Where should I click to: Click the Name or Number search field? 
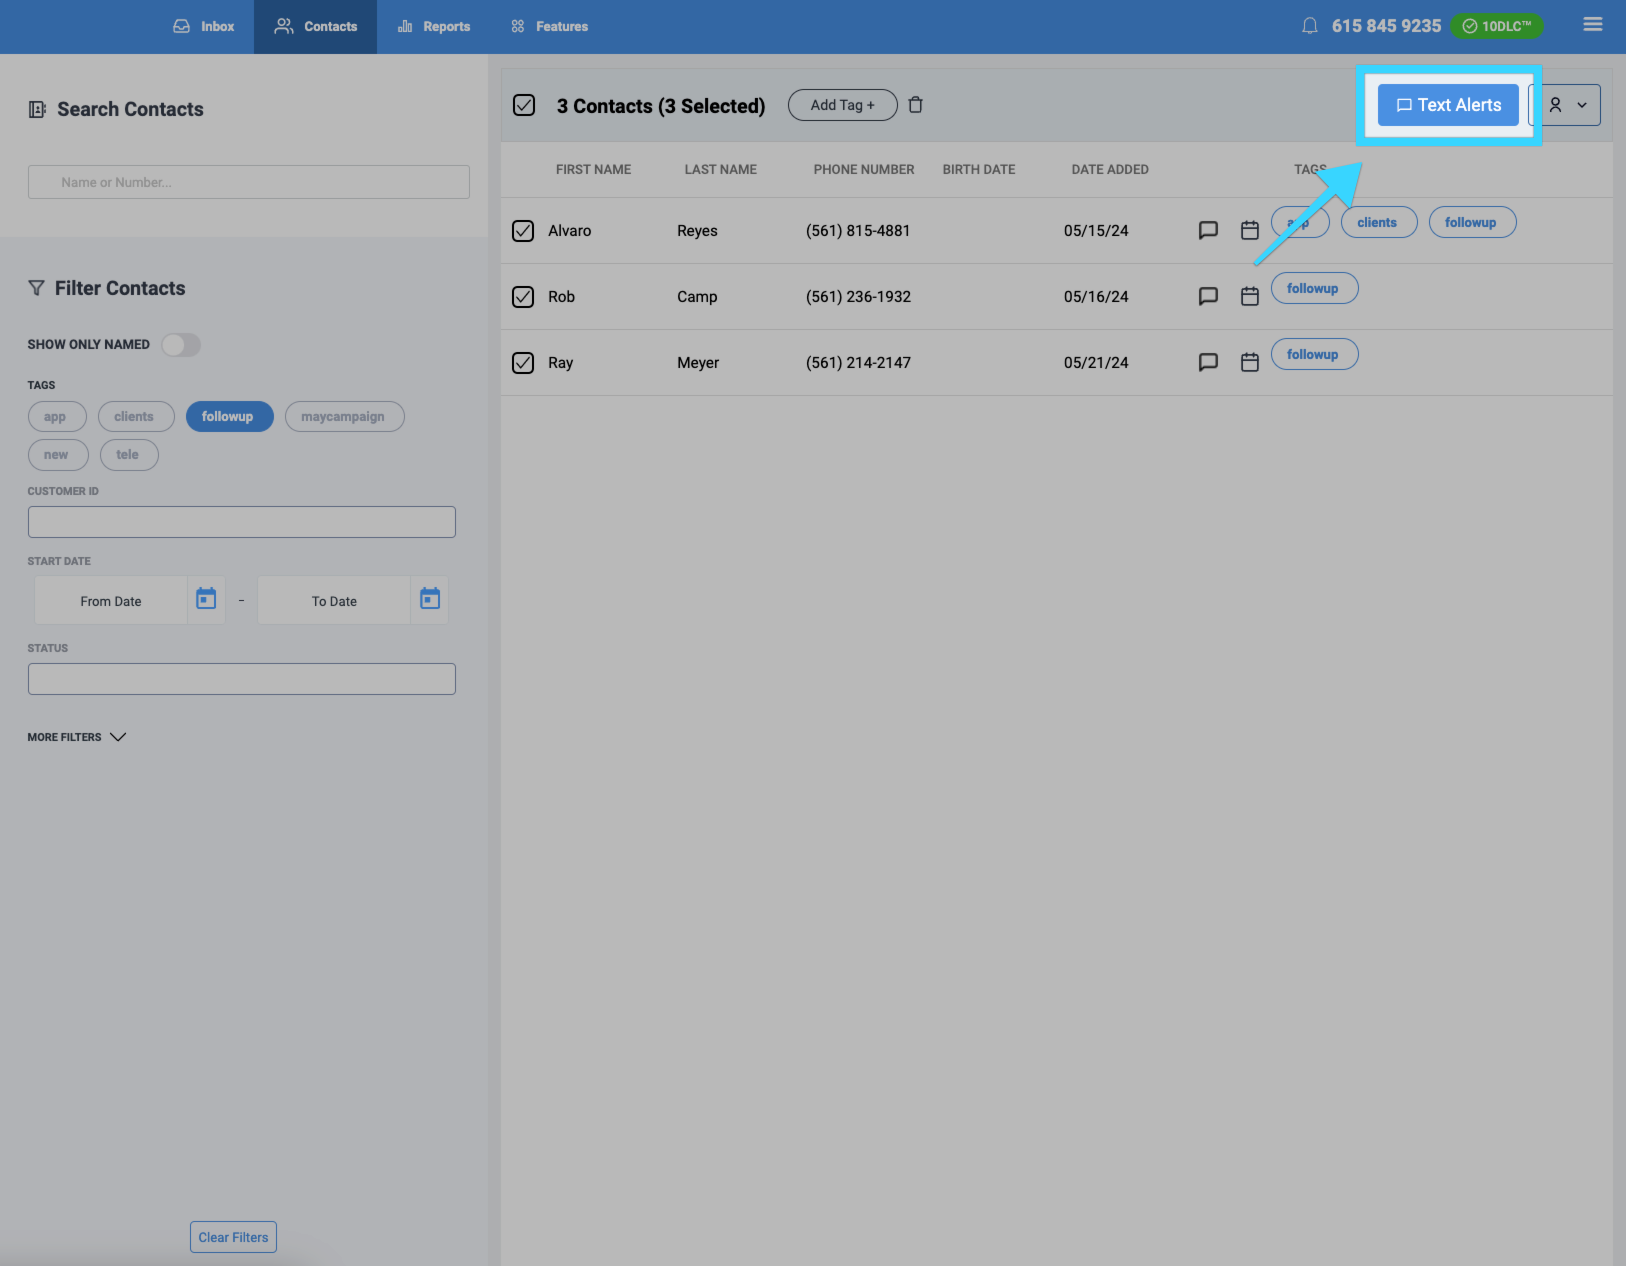pyautogui.click(x=249, y=182)
